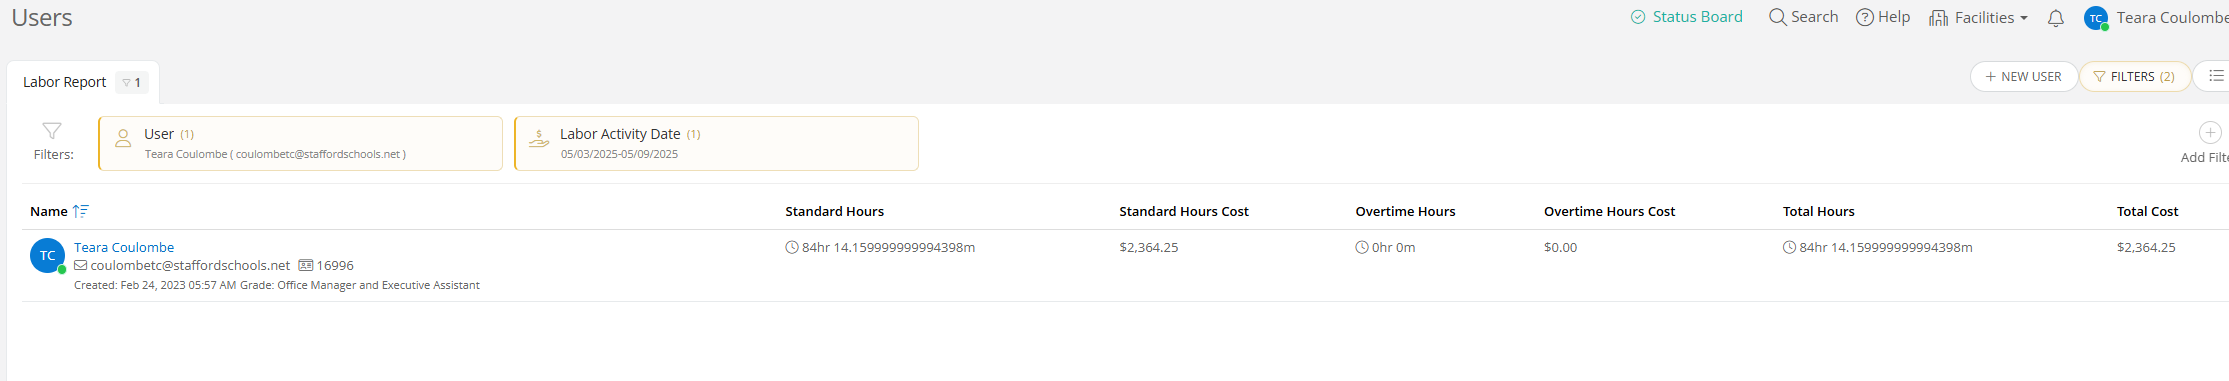Sort by Total Cost column header
Viewport: 2229px width, 381px height.
[2147, 211]
